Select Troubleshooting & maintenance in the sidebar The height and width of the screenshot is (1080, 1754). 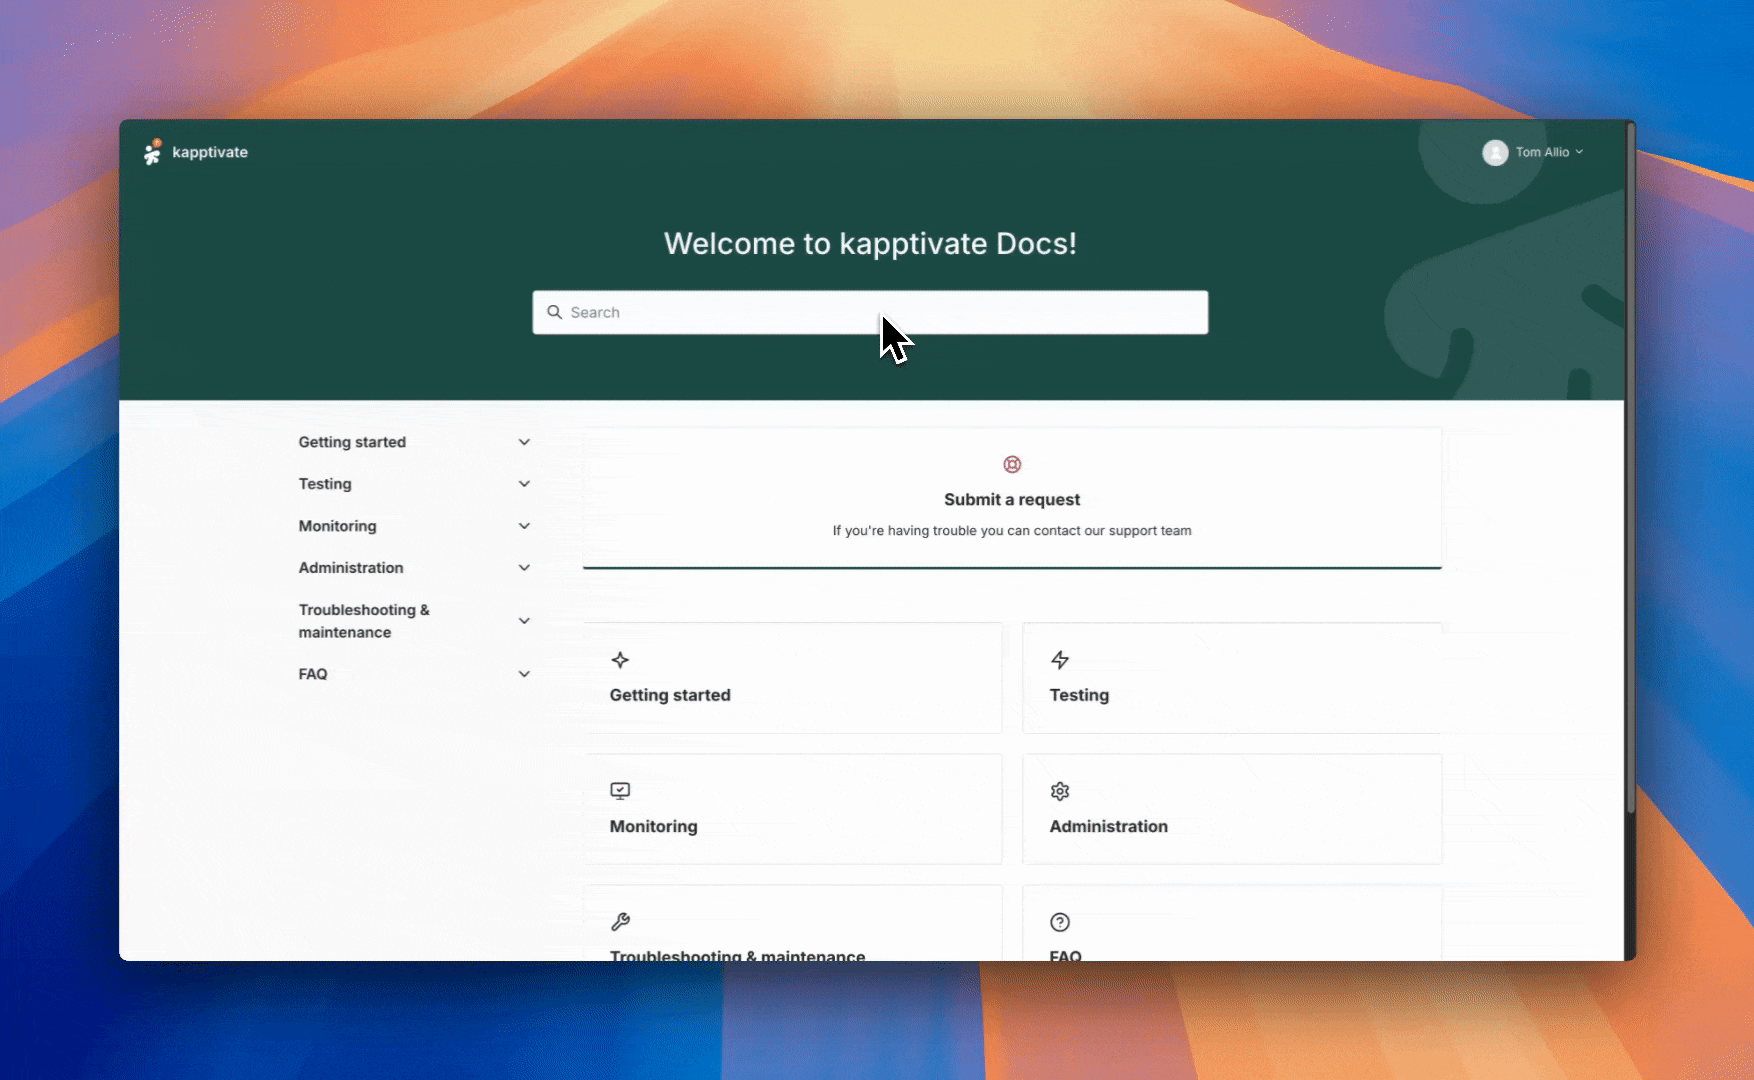click(x=364, y=621)
